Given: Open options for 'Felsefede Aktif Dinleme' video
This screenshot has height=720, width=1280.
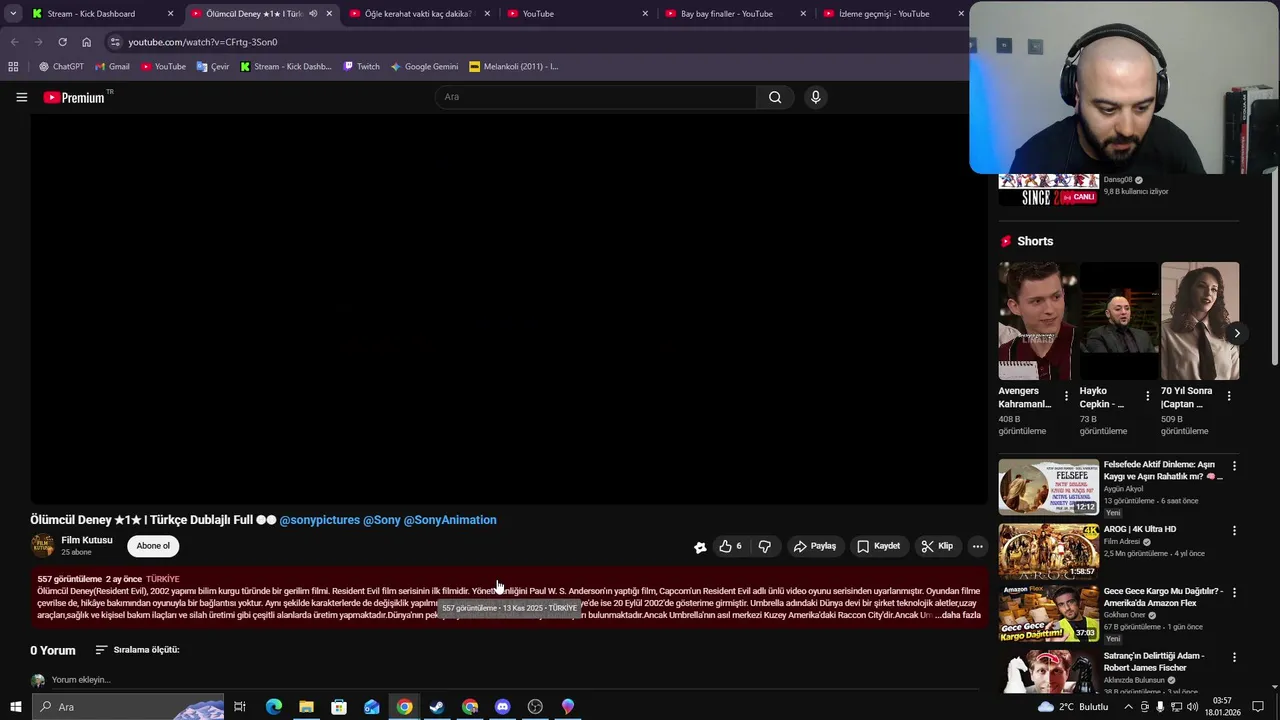Looking at the screenshot, I should pyautogui.click(x=1234, y=466).
